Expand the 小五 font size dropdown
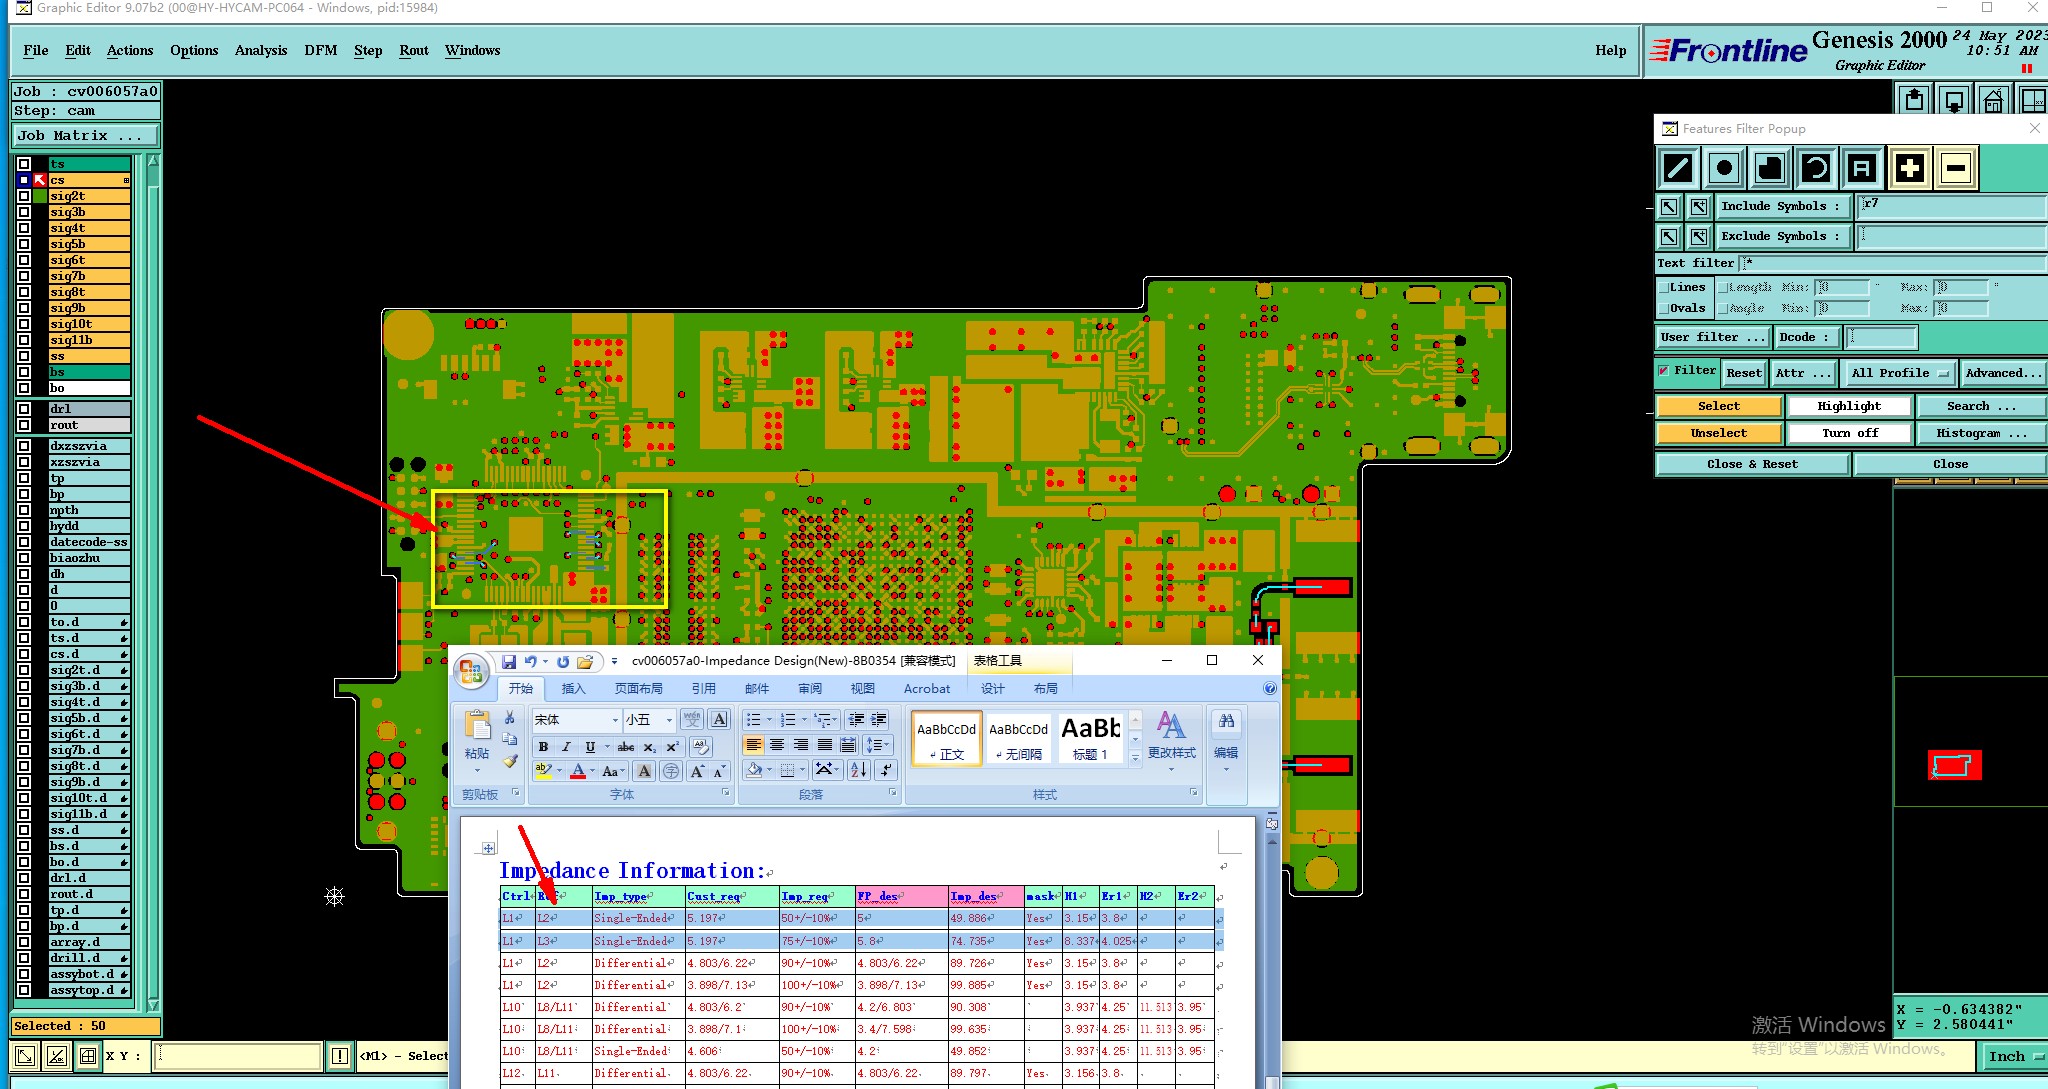Image resolution: width=2048 pixels, height=1089 pixels. [x=669, y=720]
